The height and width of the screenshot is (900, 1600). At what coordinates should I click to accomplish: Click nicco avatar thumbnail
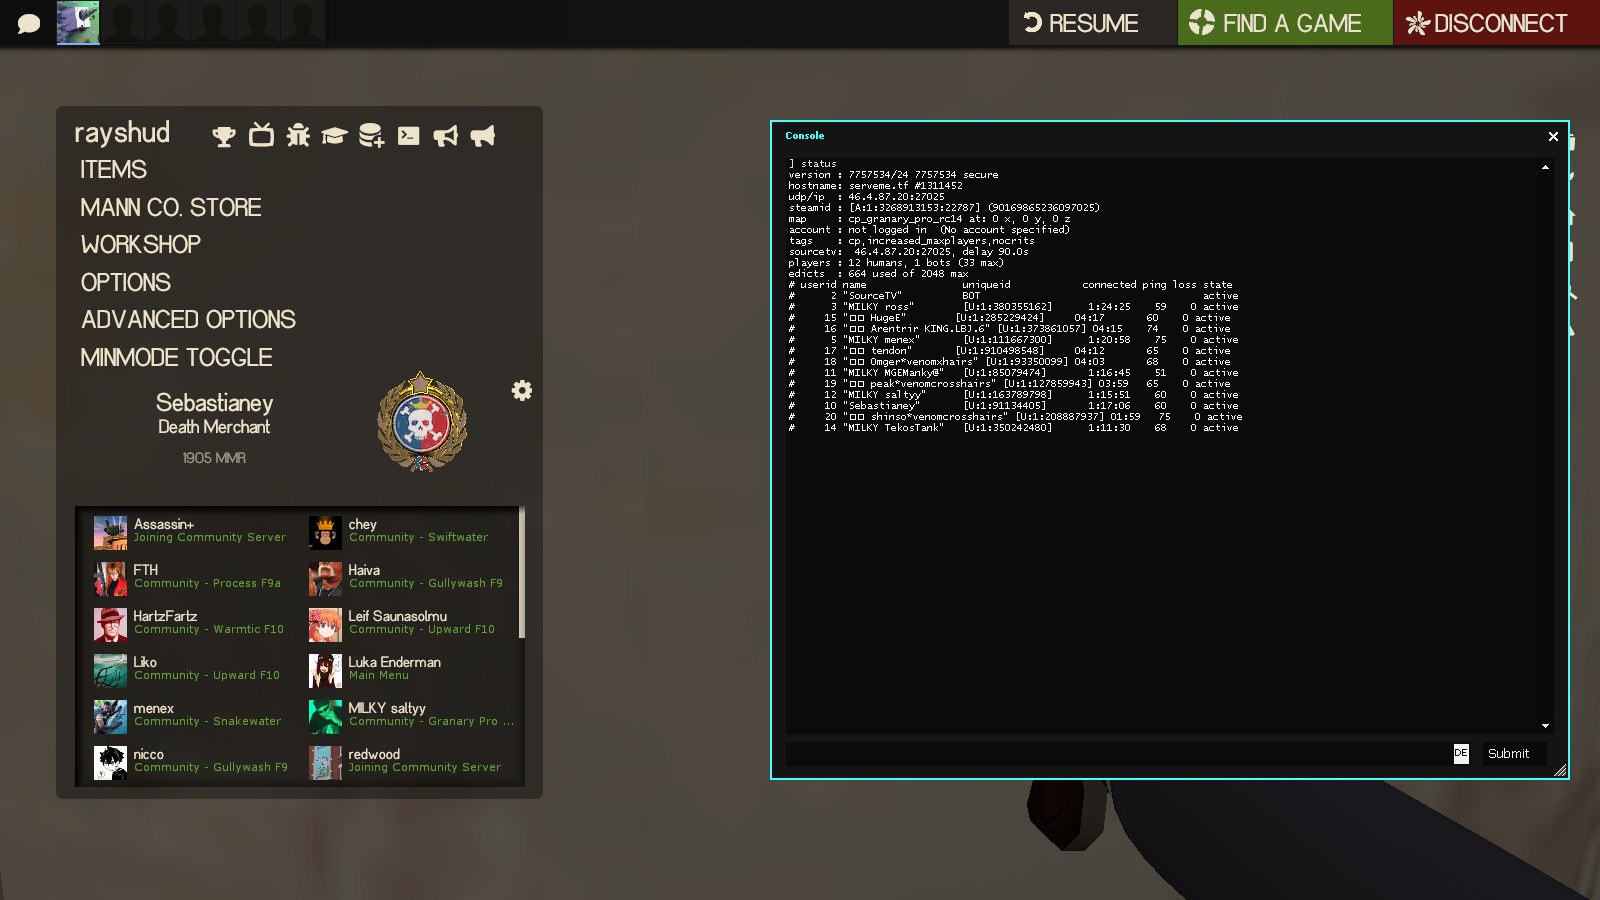[110, 763]
